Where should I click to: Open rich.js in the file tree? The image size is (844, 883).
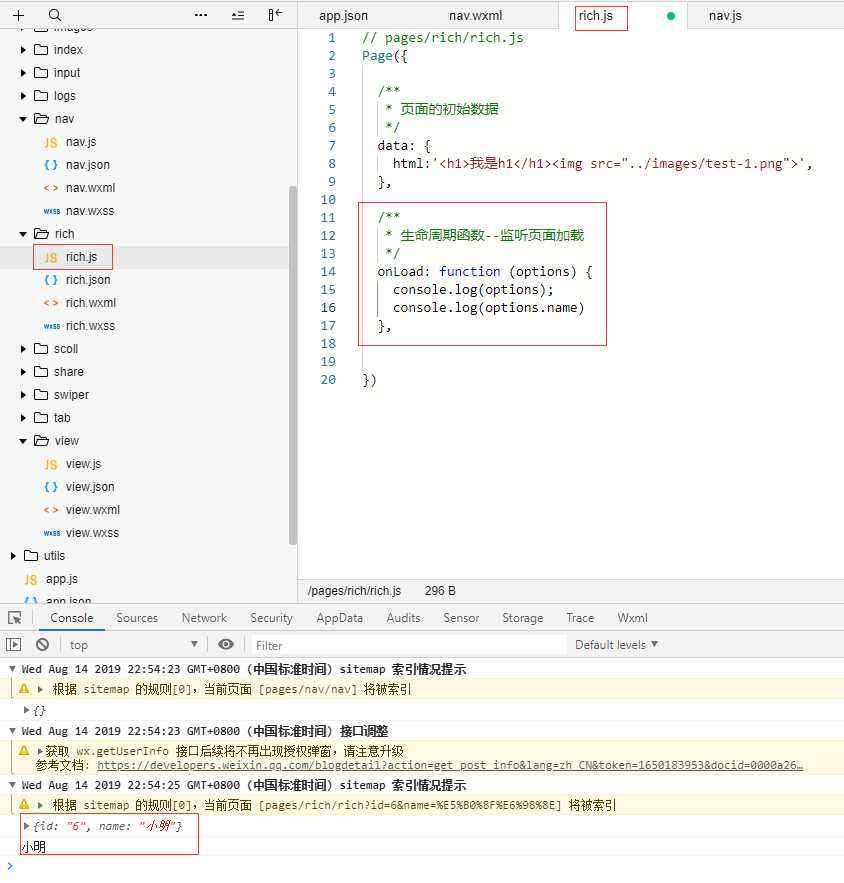(x=81, y=257)
